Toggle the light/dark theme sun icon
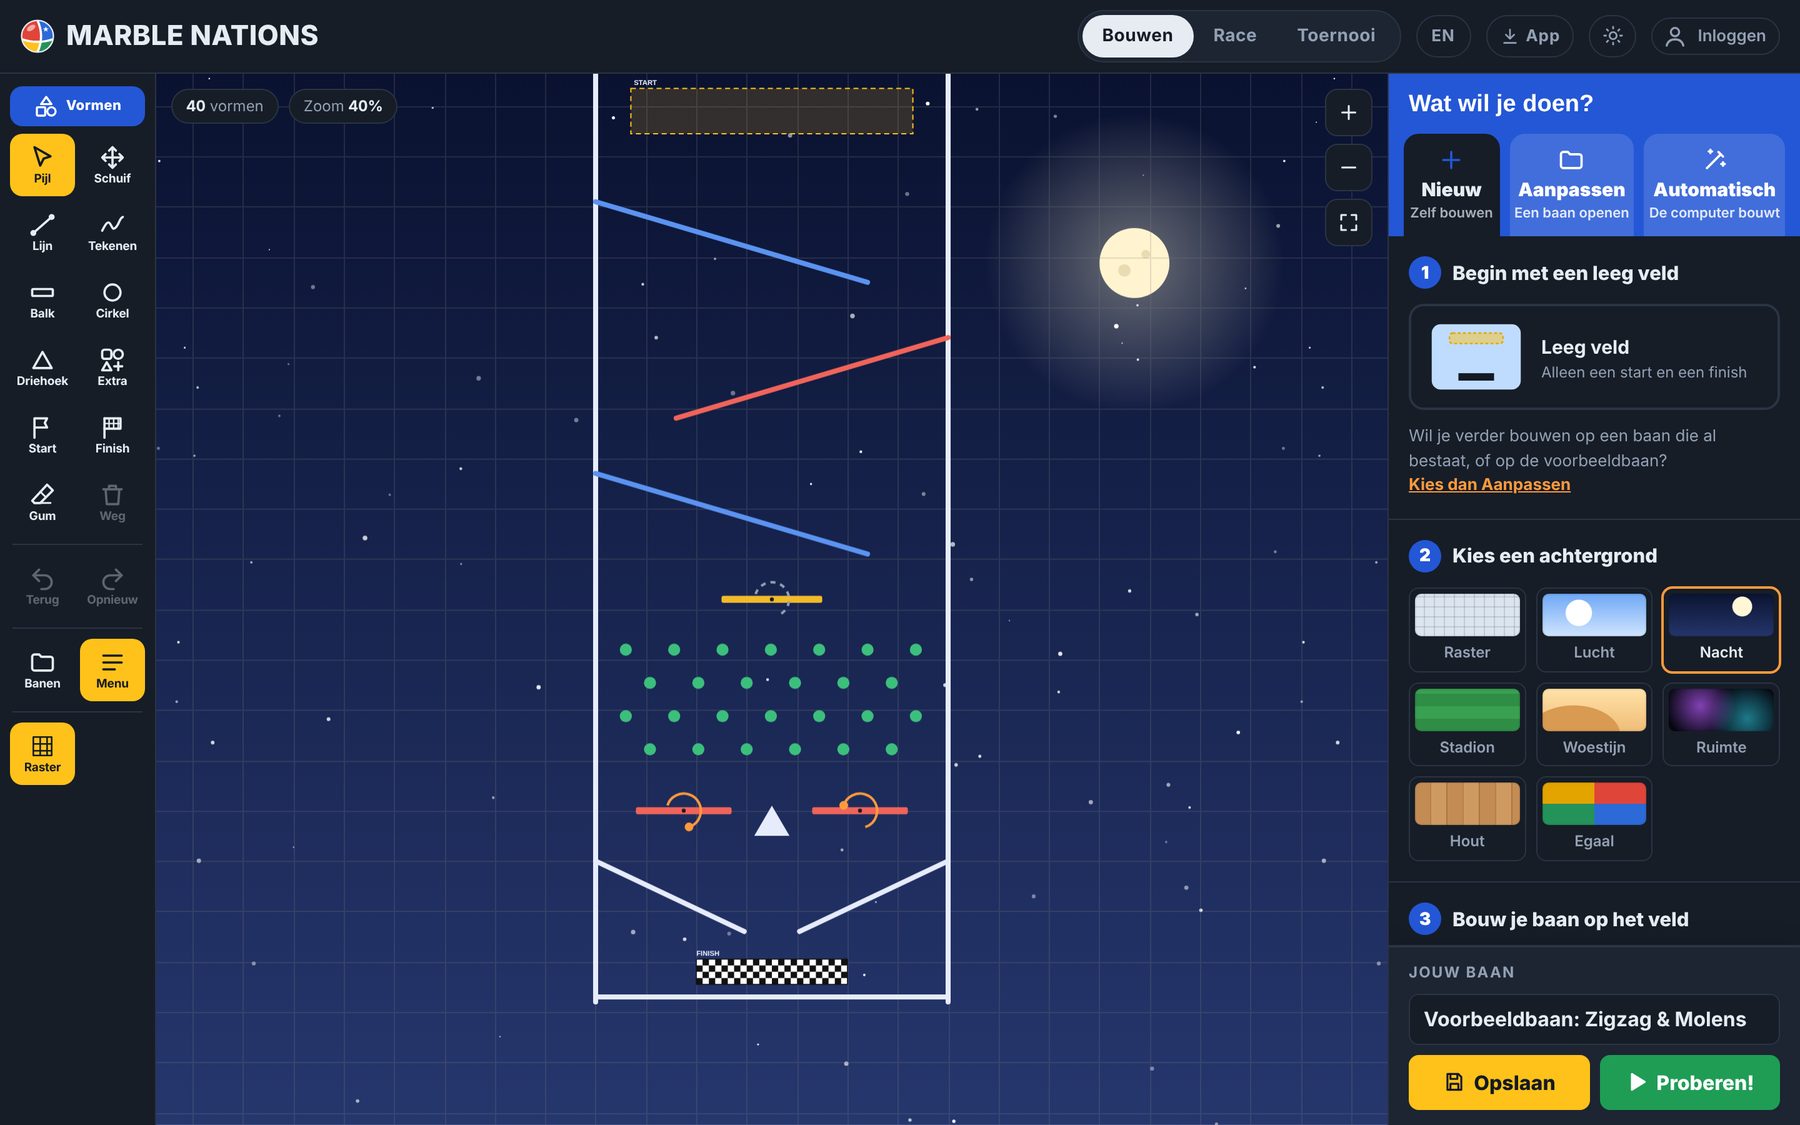 1612,35
